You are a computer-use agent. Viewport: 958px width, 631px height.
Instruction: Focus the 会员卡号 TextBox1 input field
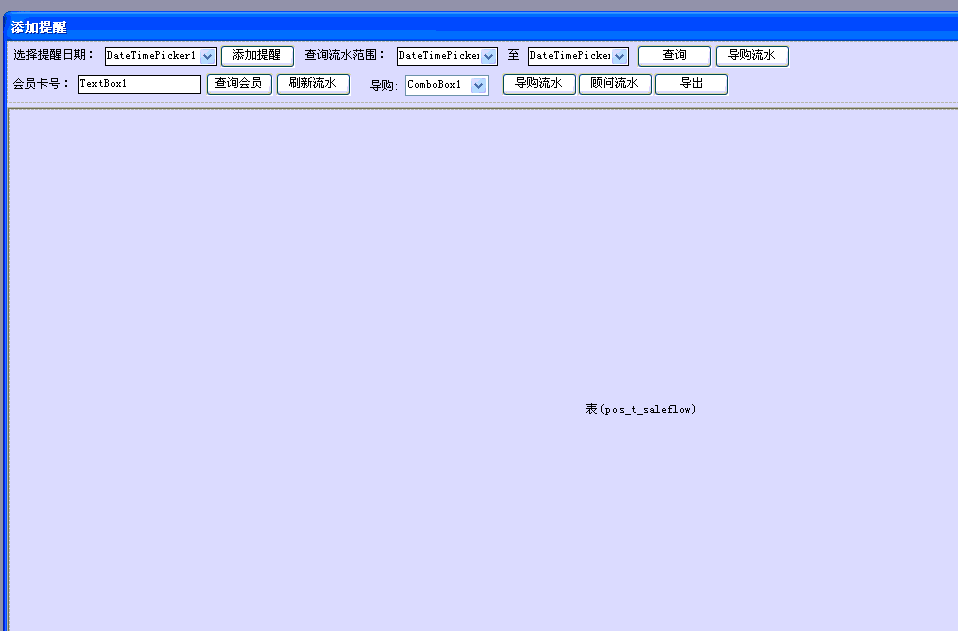click(x=139, y=84)
